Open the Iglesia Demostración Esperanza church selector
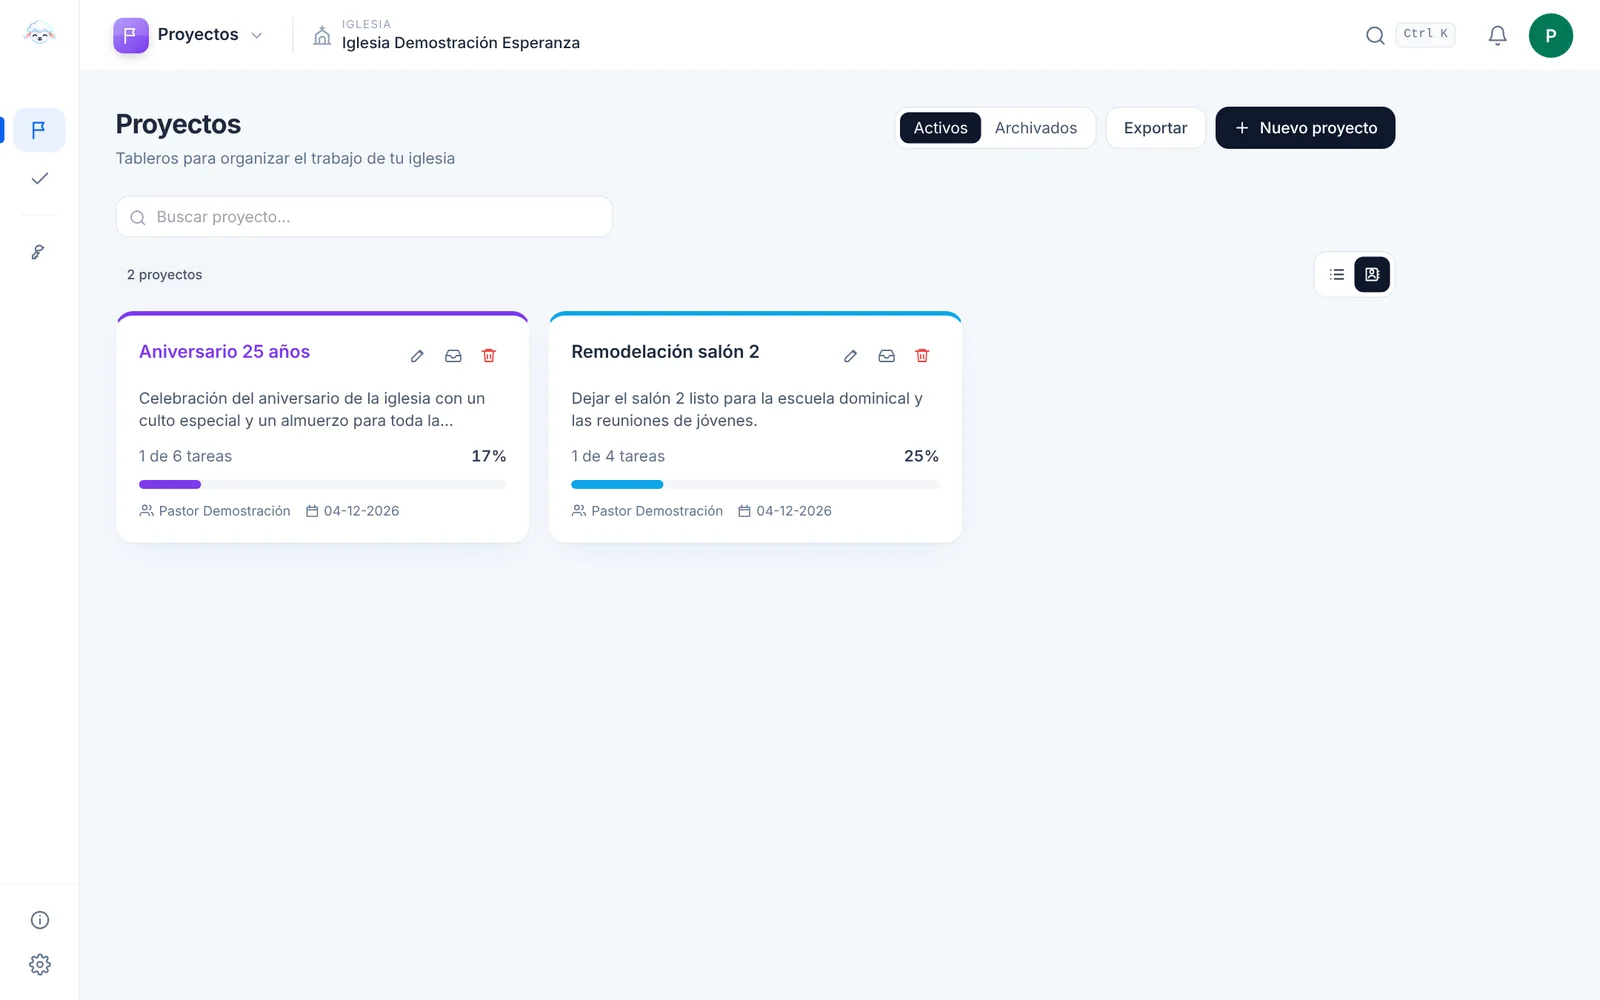The width and height of the screenshot is (1600, 1000). tap(446, 35)
